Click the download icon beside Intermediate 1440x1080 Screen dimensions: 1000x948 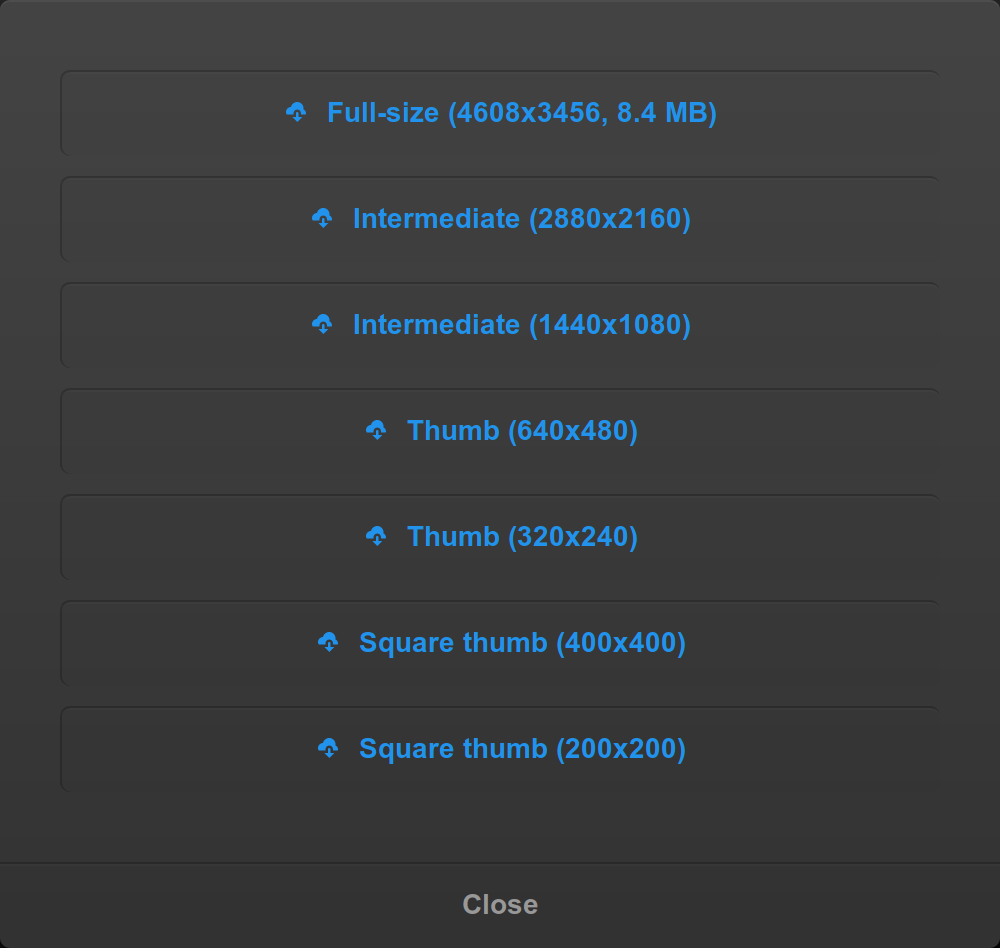(x=322, y=325)
